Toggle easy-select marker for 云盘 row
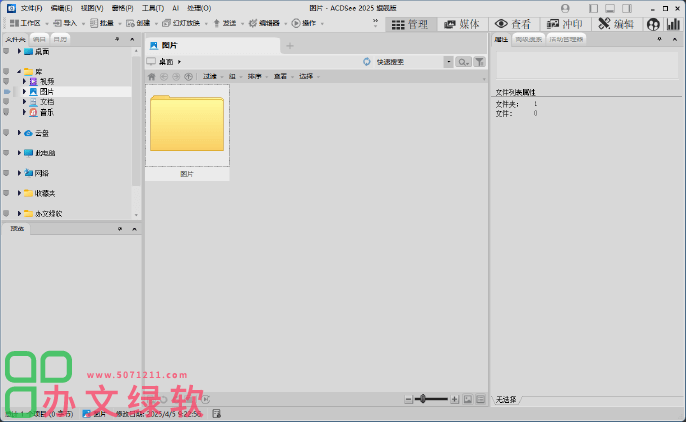The width and height of the screenshot is (686, 422). (x=6, y=133)
